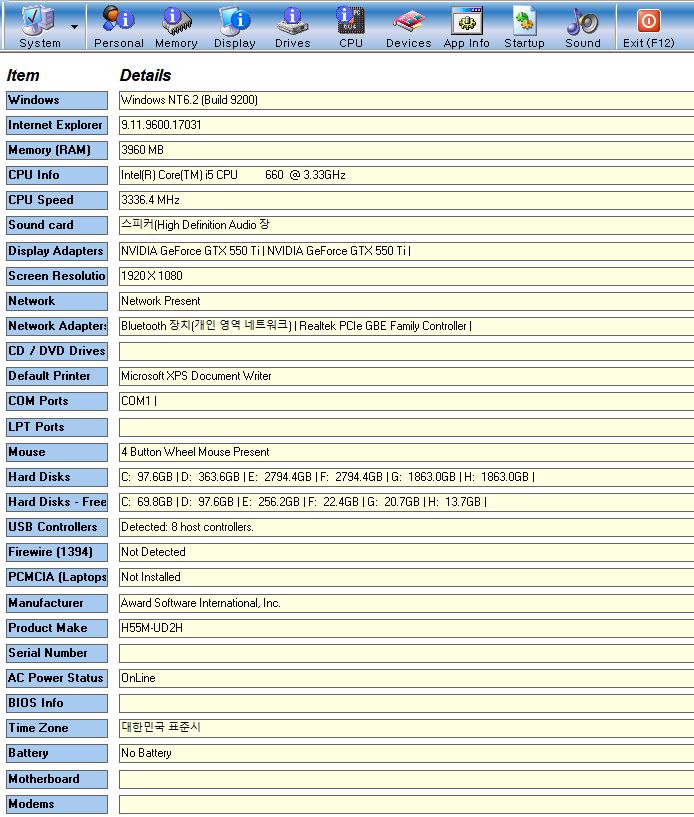Click the Devices toolbar icon
This screenshot has height=817, width=694.
coord(408,22)
